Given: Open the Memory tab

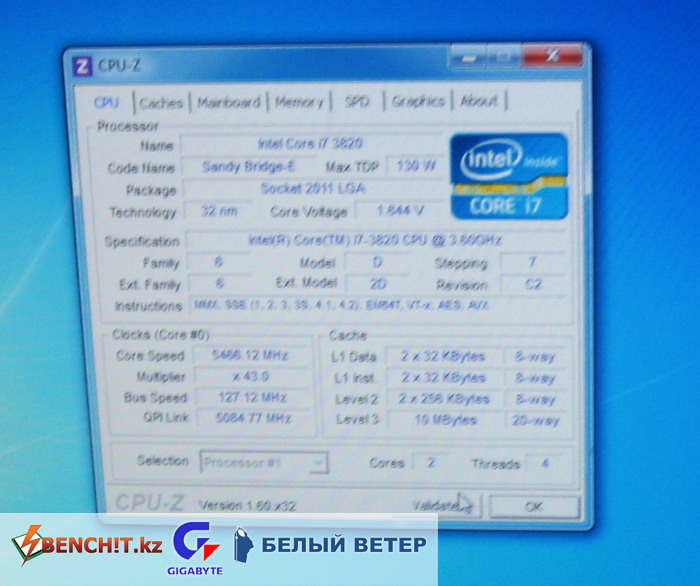Looking at the screenshot, I should pyautogui.click(x=299, y=102).
